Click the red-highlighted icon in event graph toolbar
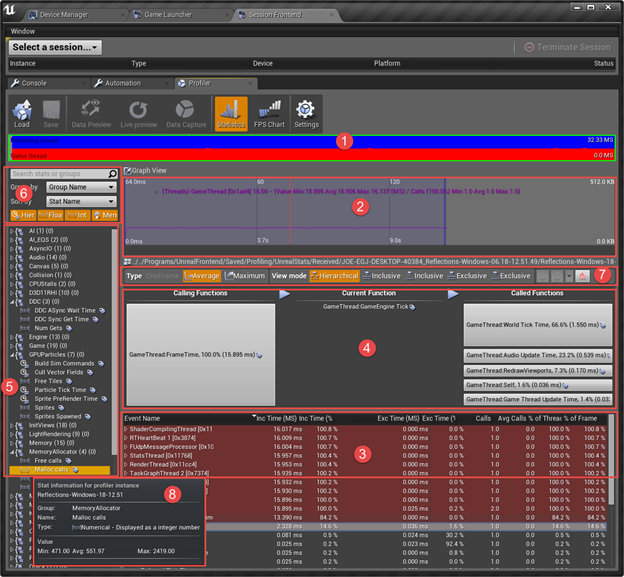Image resolution: width=624 pixels, height=577 pixels. click(582, 276)
